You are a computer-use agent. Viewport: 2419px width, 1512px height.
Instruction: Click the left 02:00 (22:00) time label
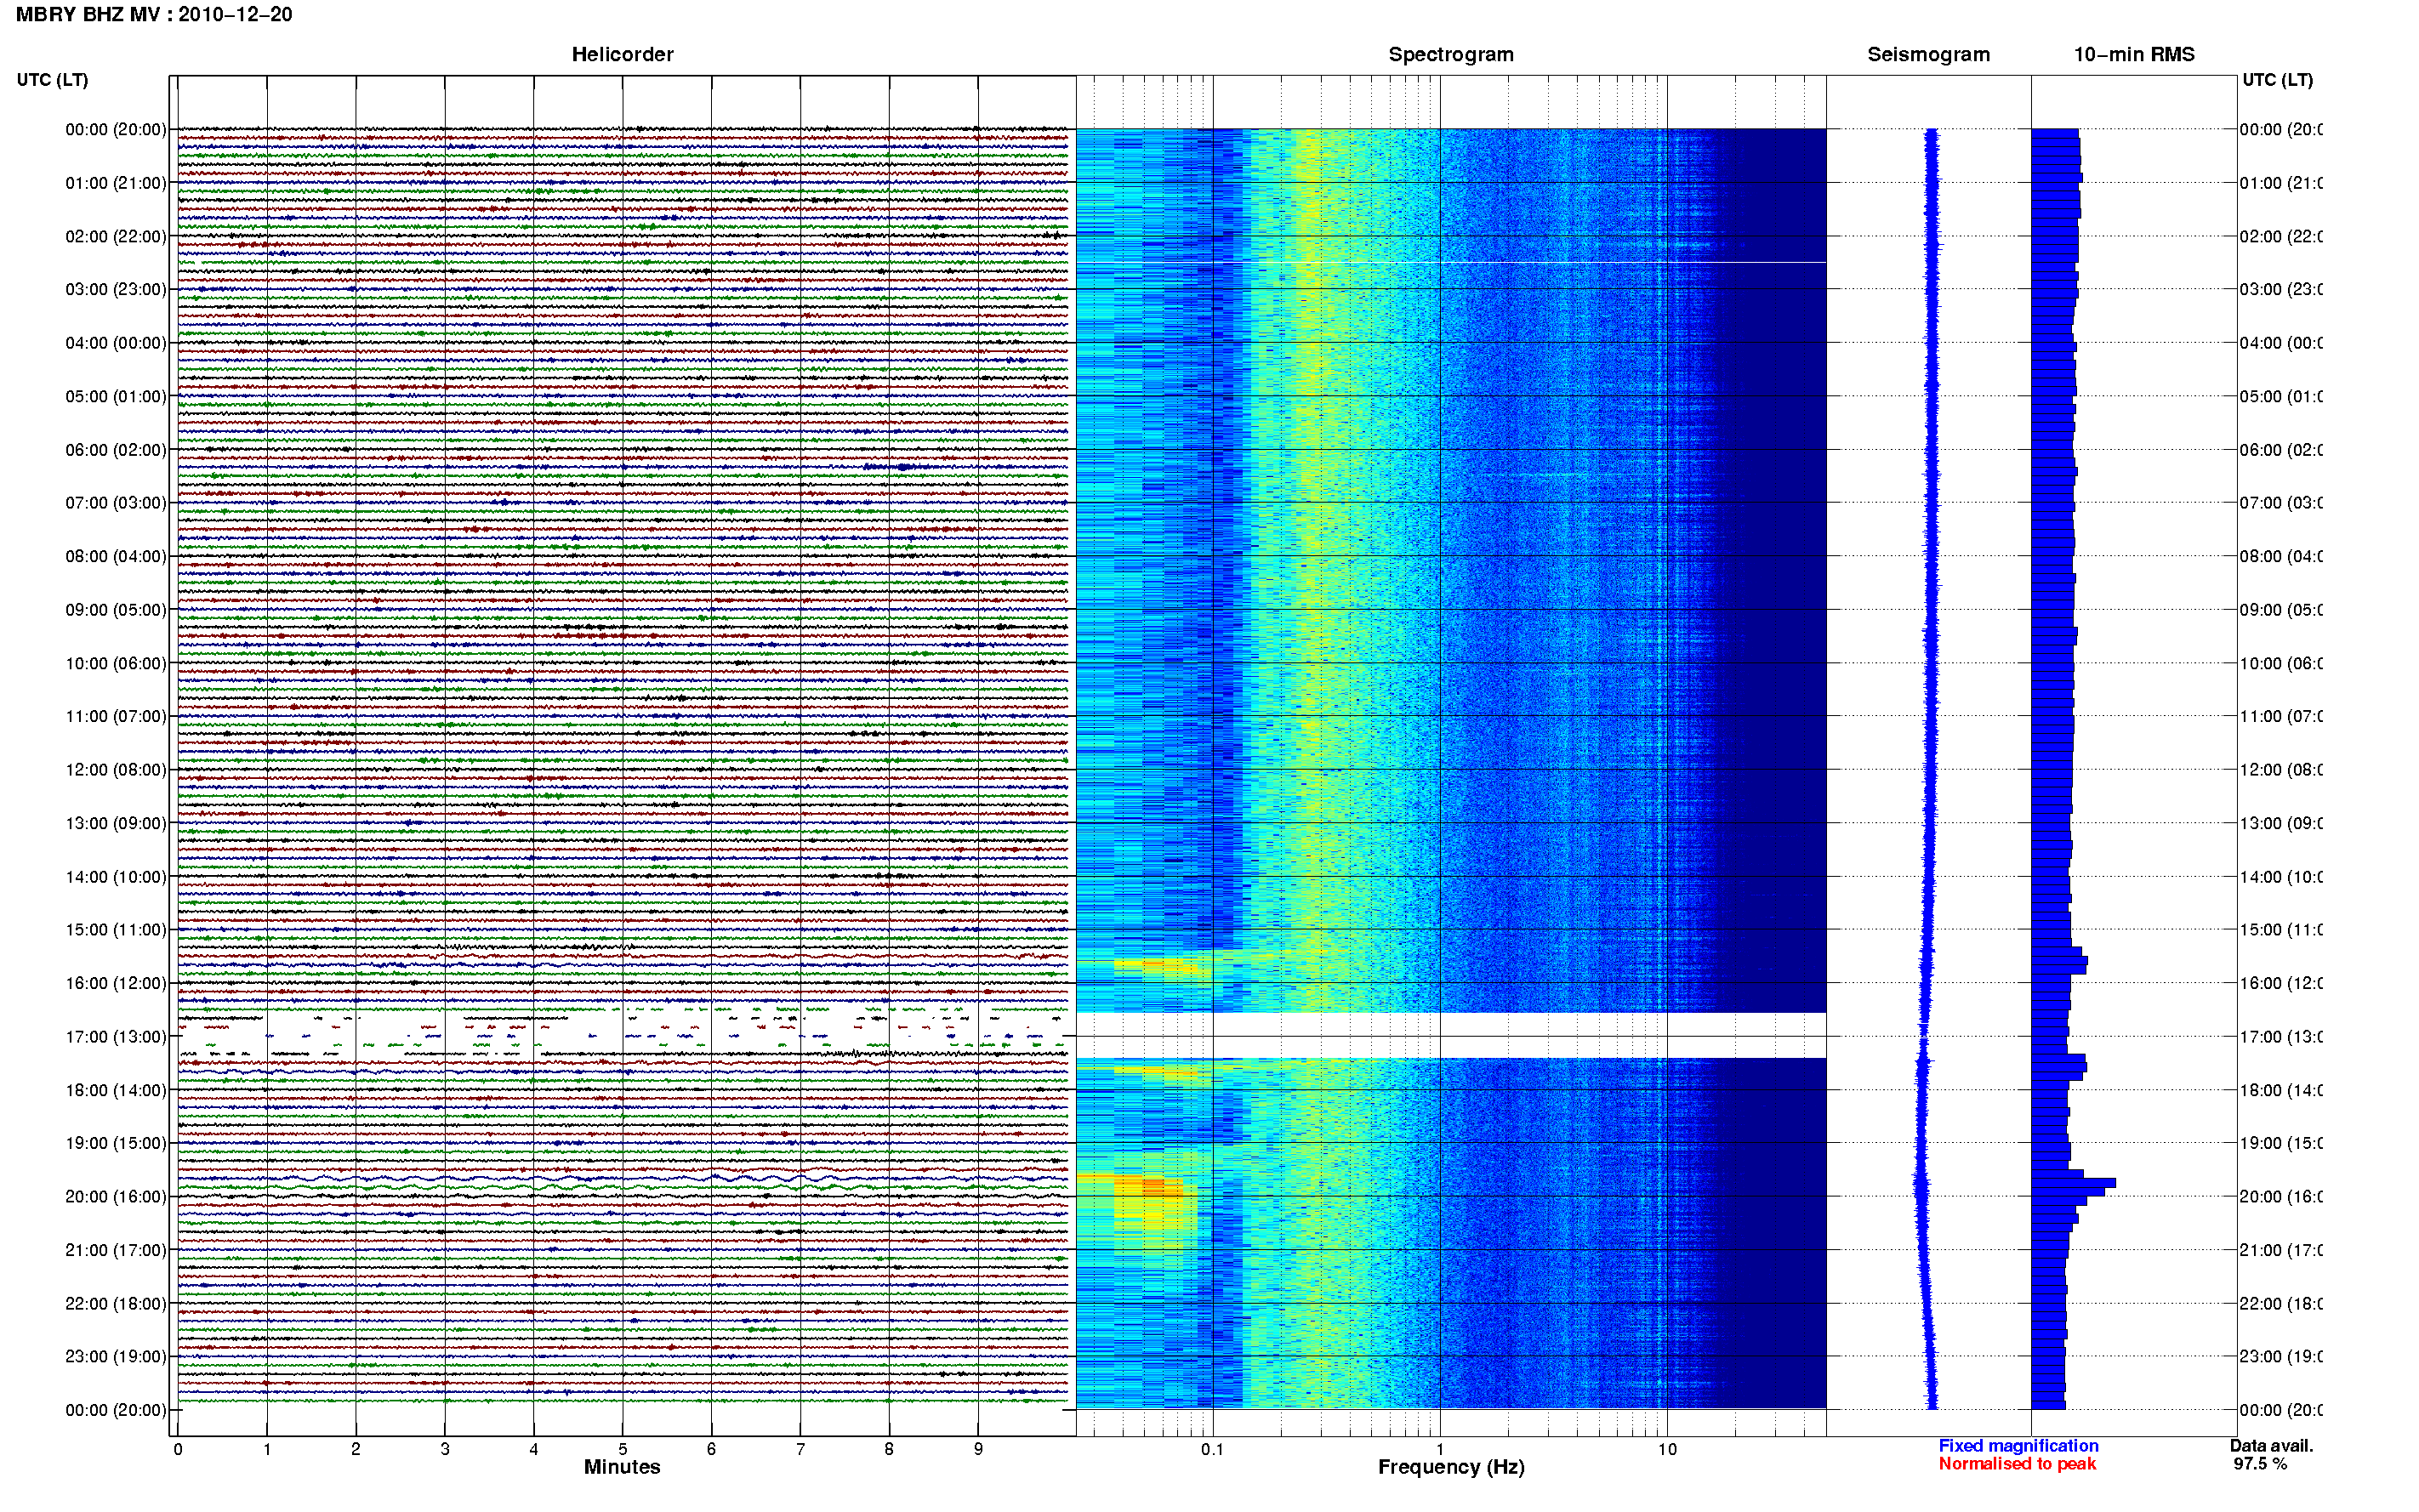coord(116,236)
